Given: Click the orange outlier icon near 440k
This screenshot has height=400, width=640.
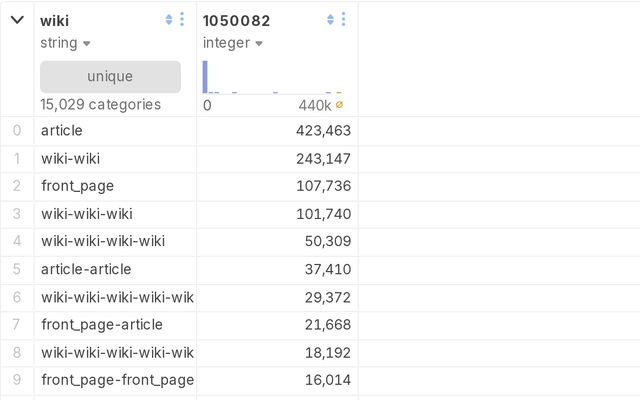Looking at the screenshot, I should (x=340, y=105).
